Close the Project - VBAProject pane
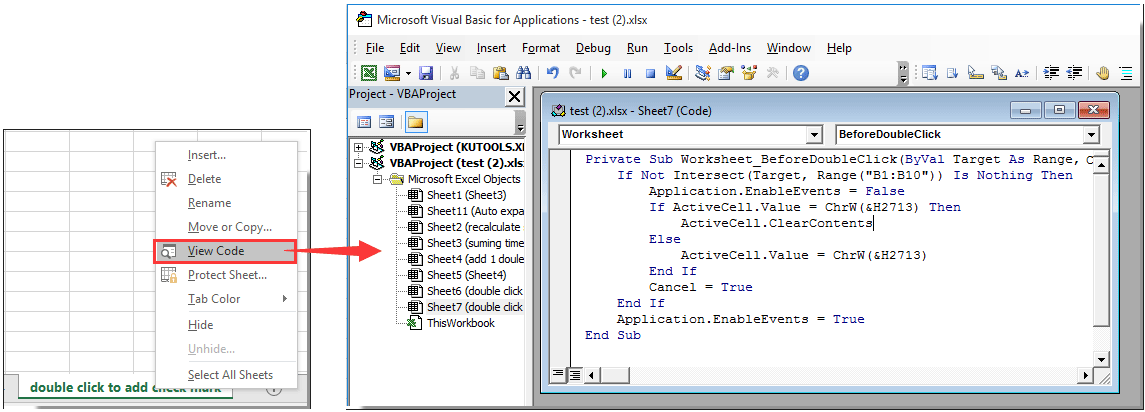The image size is (1145, 412). point(514,96)
